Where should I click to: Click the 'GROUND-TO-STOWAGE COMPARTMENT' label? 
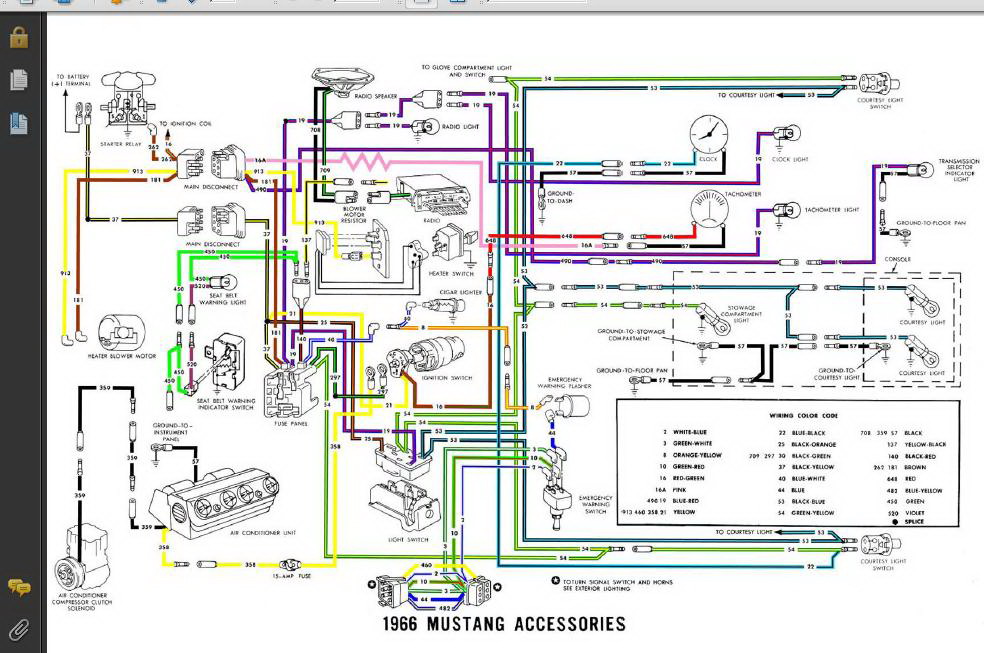click(x=631, y=334)
